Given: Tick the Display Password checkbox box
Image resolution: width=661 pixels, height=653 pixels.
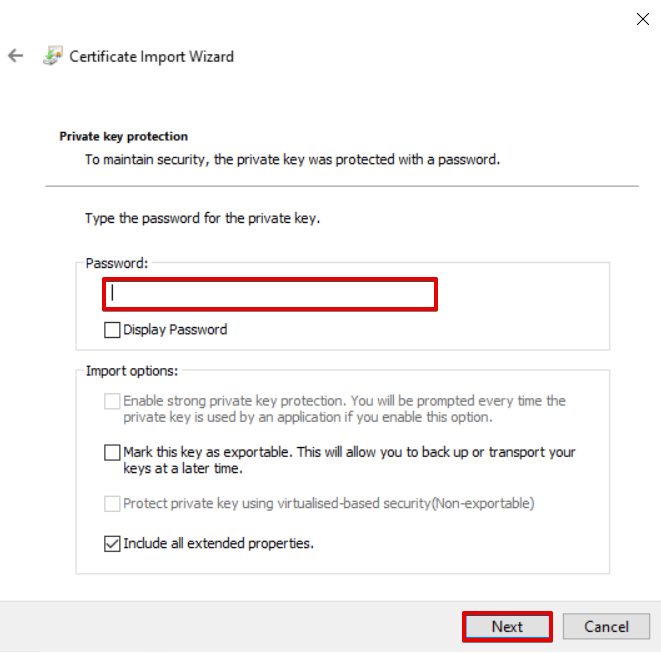Looking at the screenshot, I should 112,329.
